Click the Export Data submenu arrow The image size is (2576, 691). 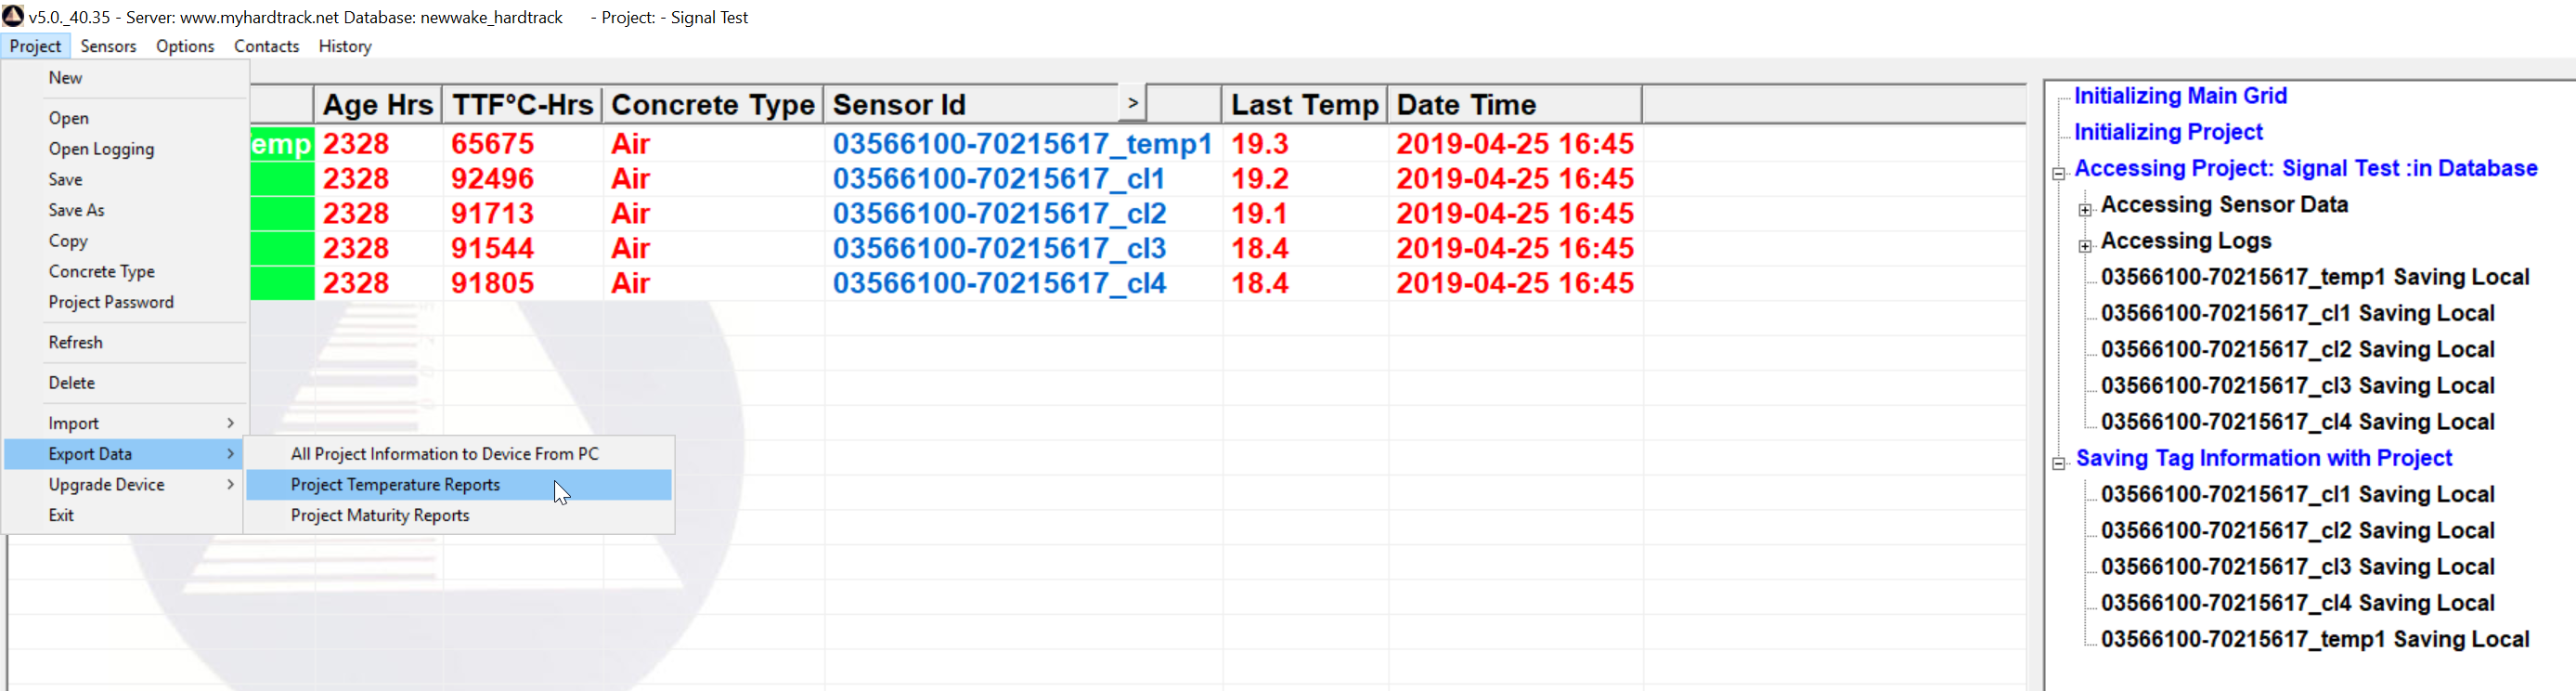(x=231, y=454)
